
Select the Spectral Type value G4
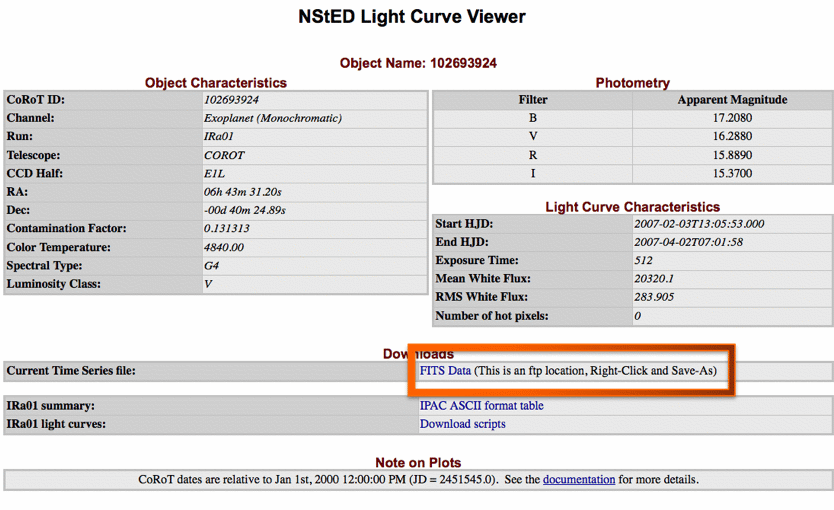[x=211, y=266]
